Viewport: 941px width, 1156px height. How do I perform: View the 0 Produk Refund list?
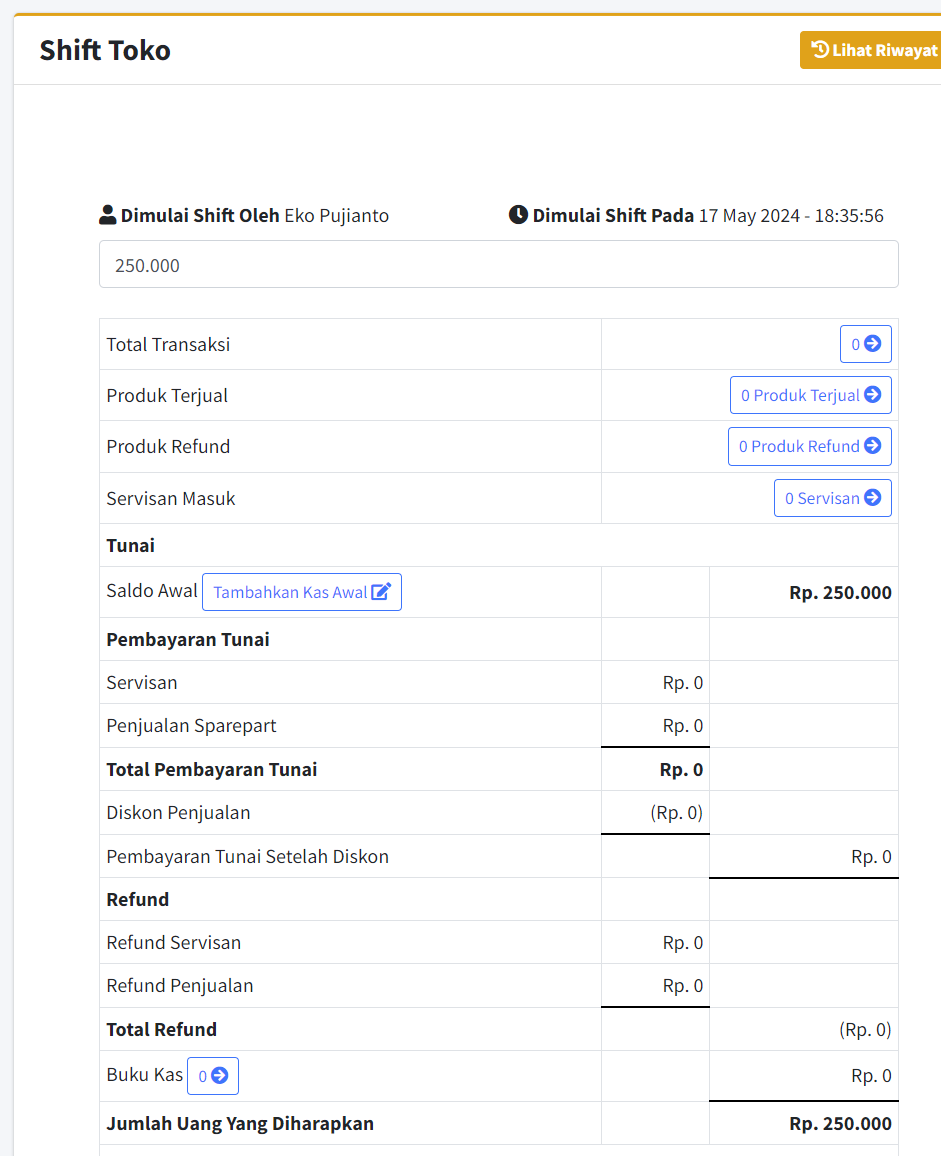tap(798, 446)
